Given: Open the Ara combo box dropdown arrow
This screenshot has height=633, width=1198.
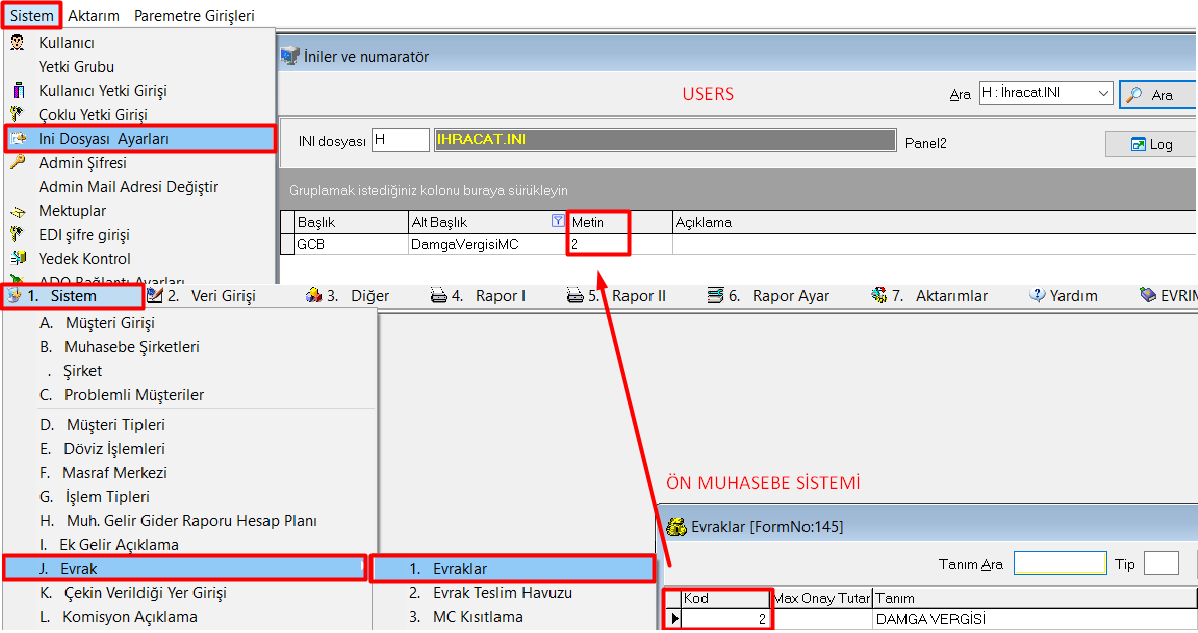Looking at the screenshot, I should (x=1102, y=93).
